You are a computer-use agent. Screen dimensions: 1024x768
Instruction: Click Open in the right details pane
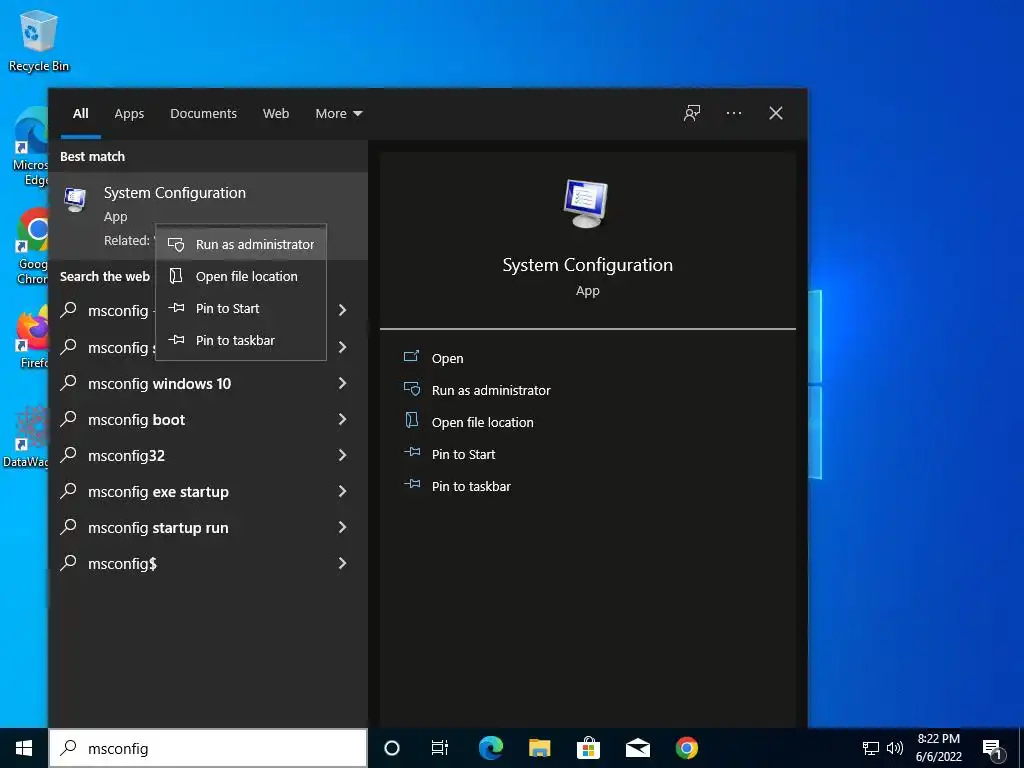447,358
